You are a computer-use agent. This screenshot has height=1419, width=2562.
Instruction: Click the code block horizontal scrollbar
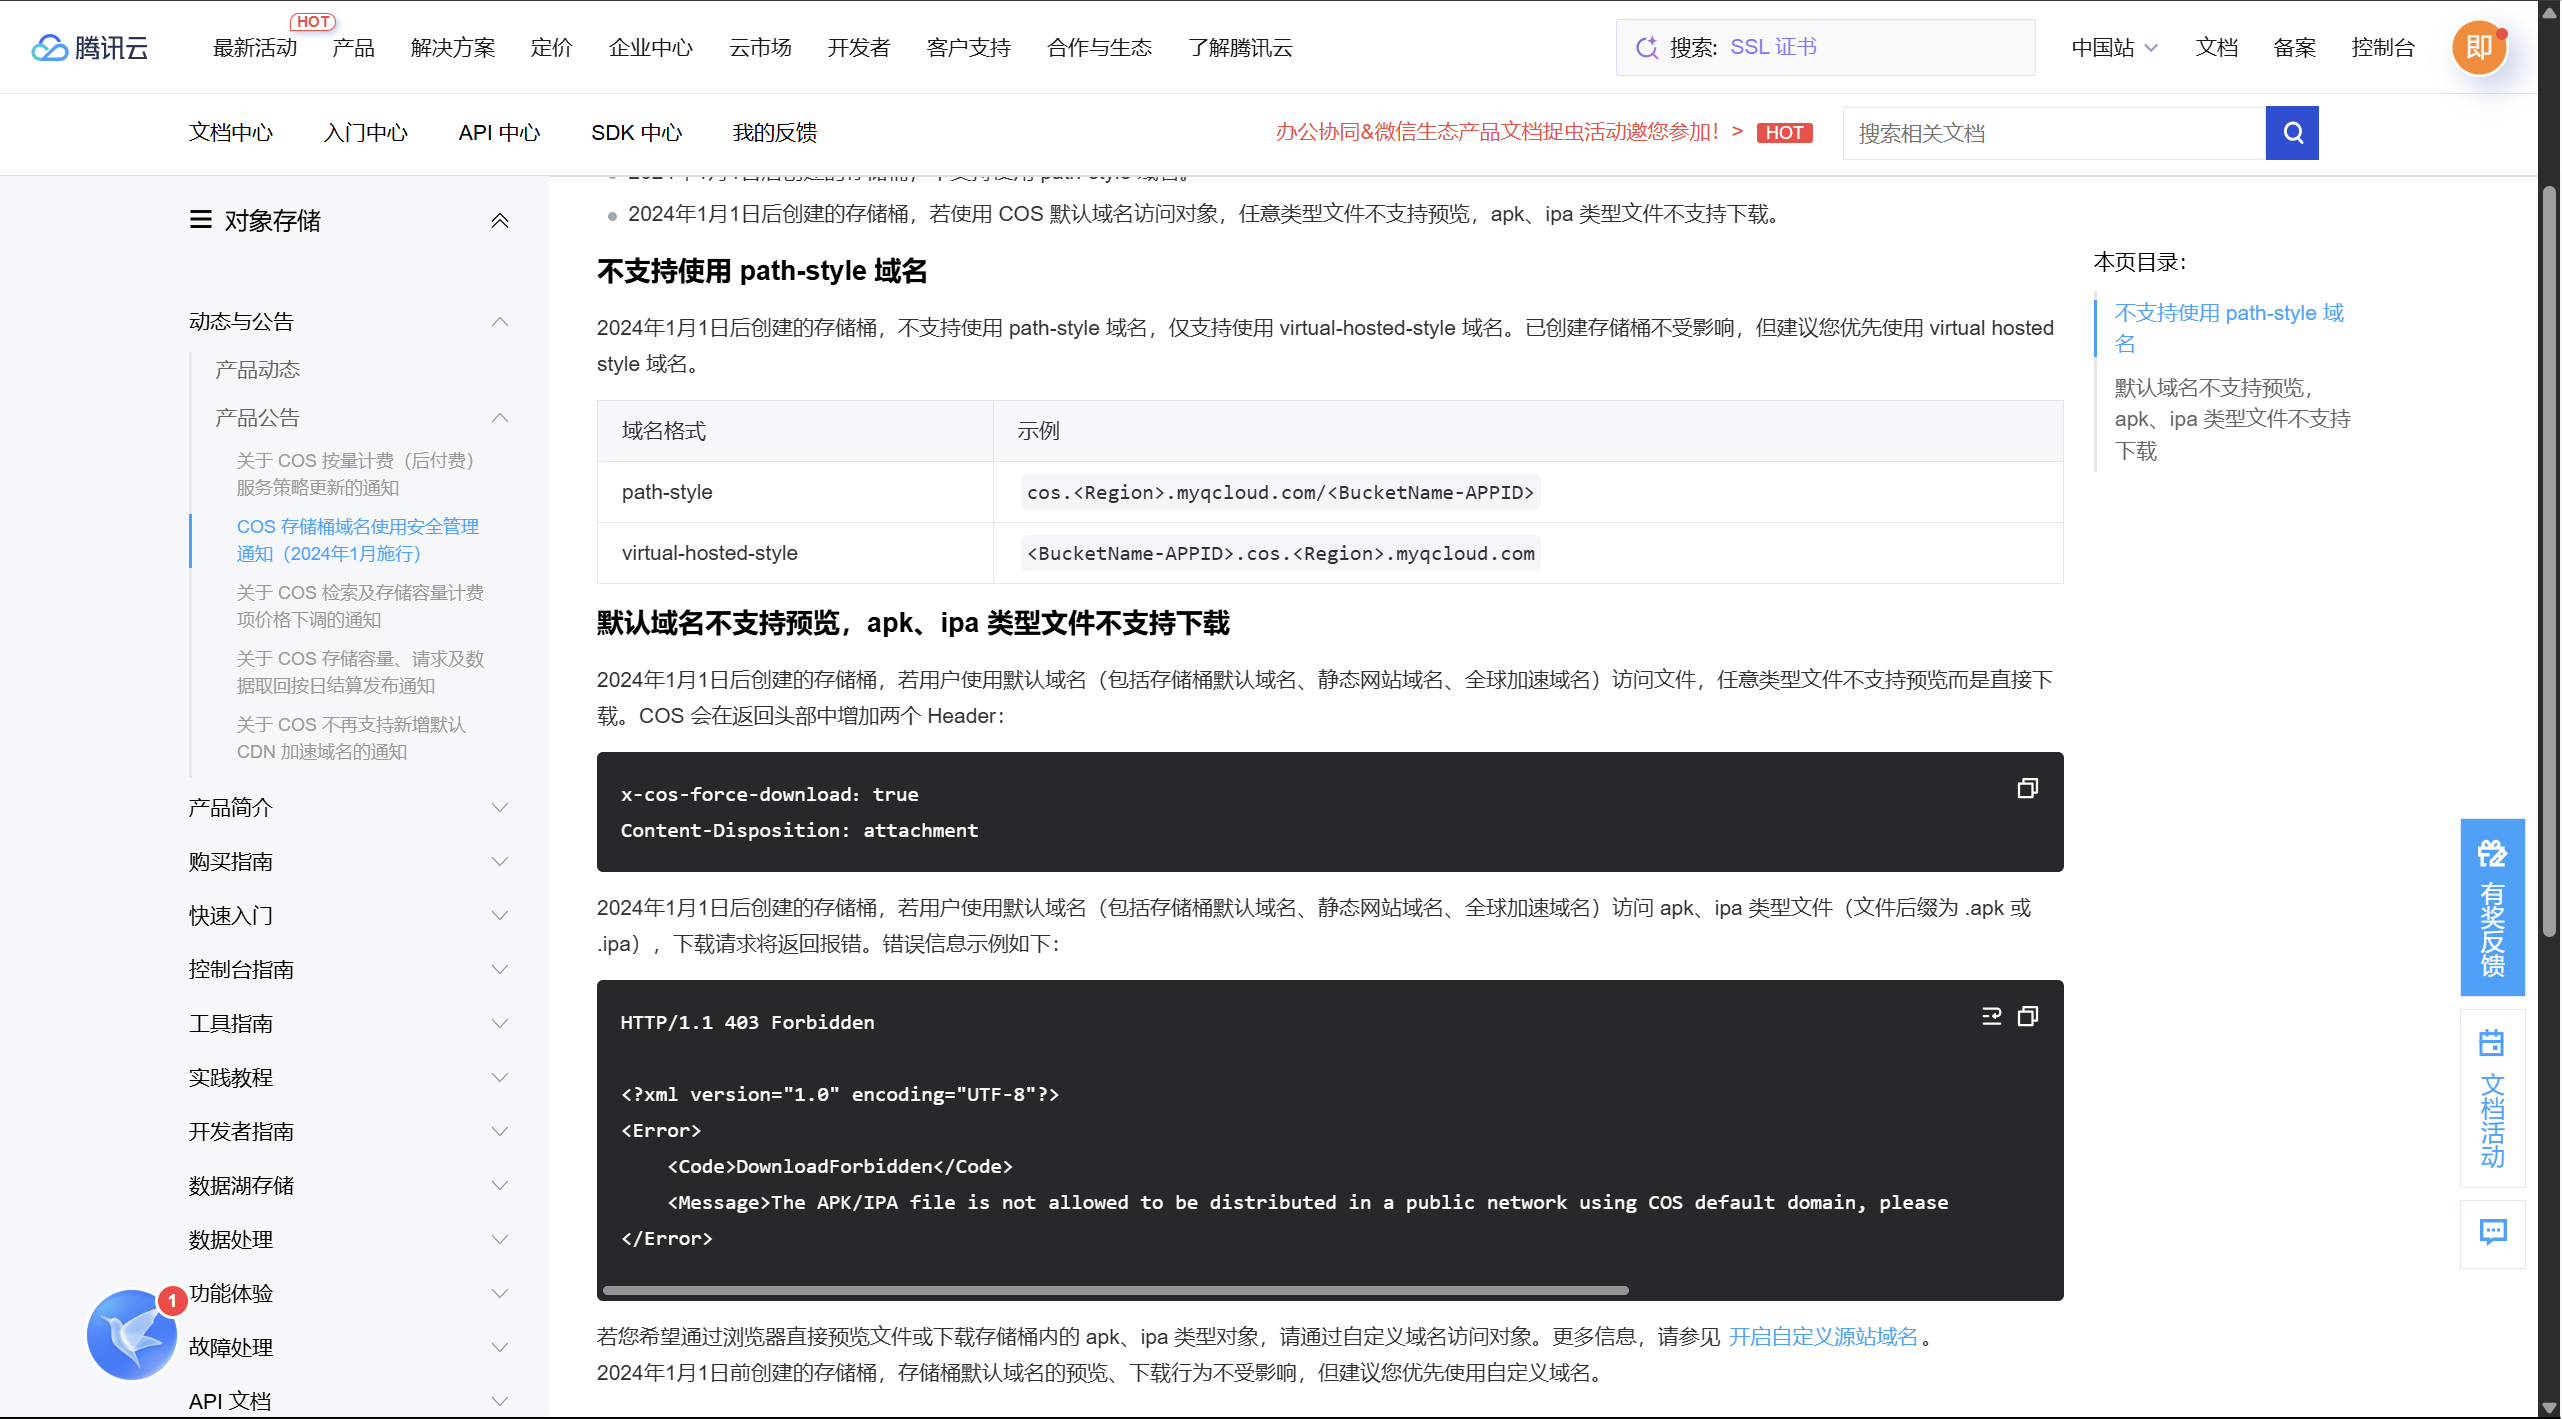(x=1115, y=1290)
